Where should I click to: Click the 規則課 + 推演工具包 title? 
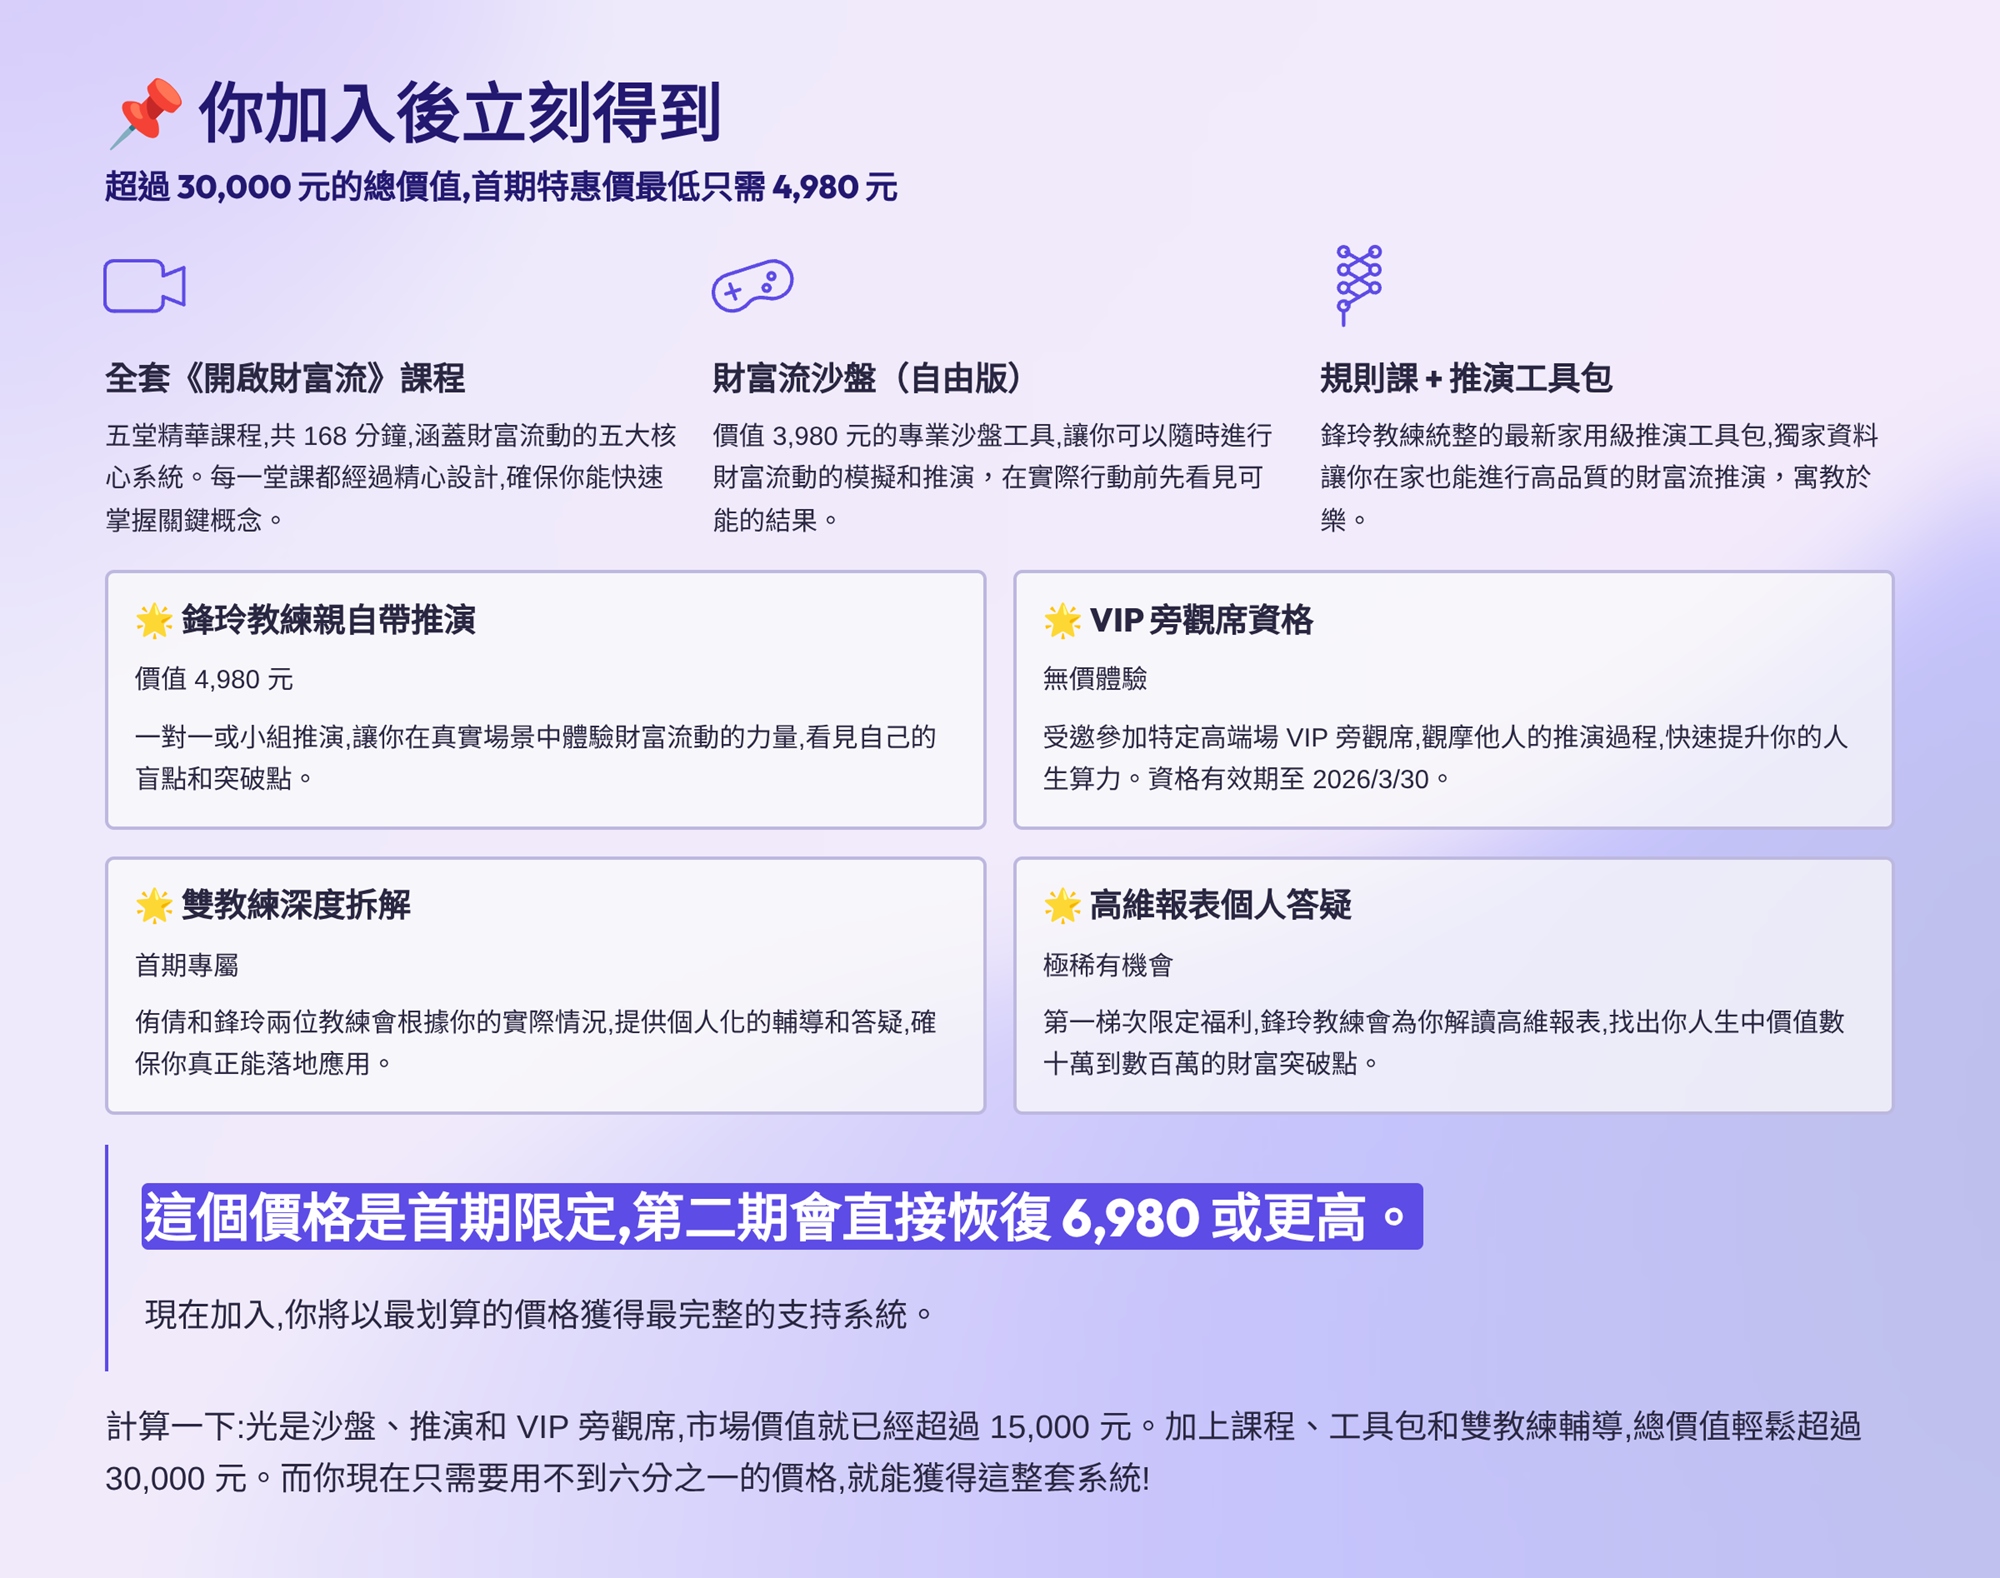click(1466, 378)
